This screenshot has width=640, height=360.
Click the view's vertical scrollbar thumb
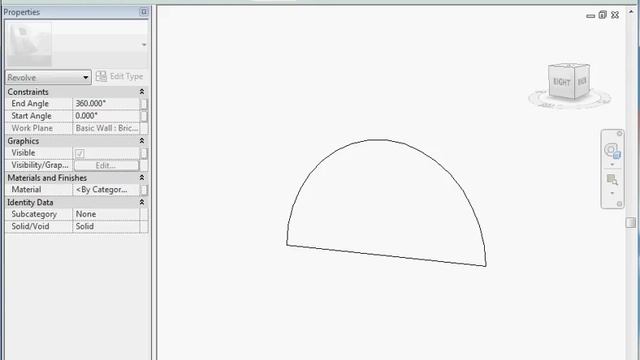631,222
